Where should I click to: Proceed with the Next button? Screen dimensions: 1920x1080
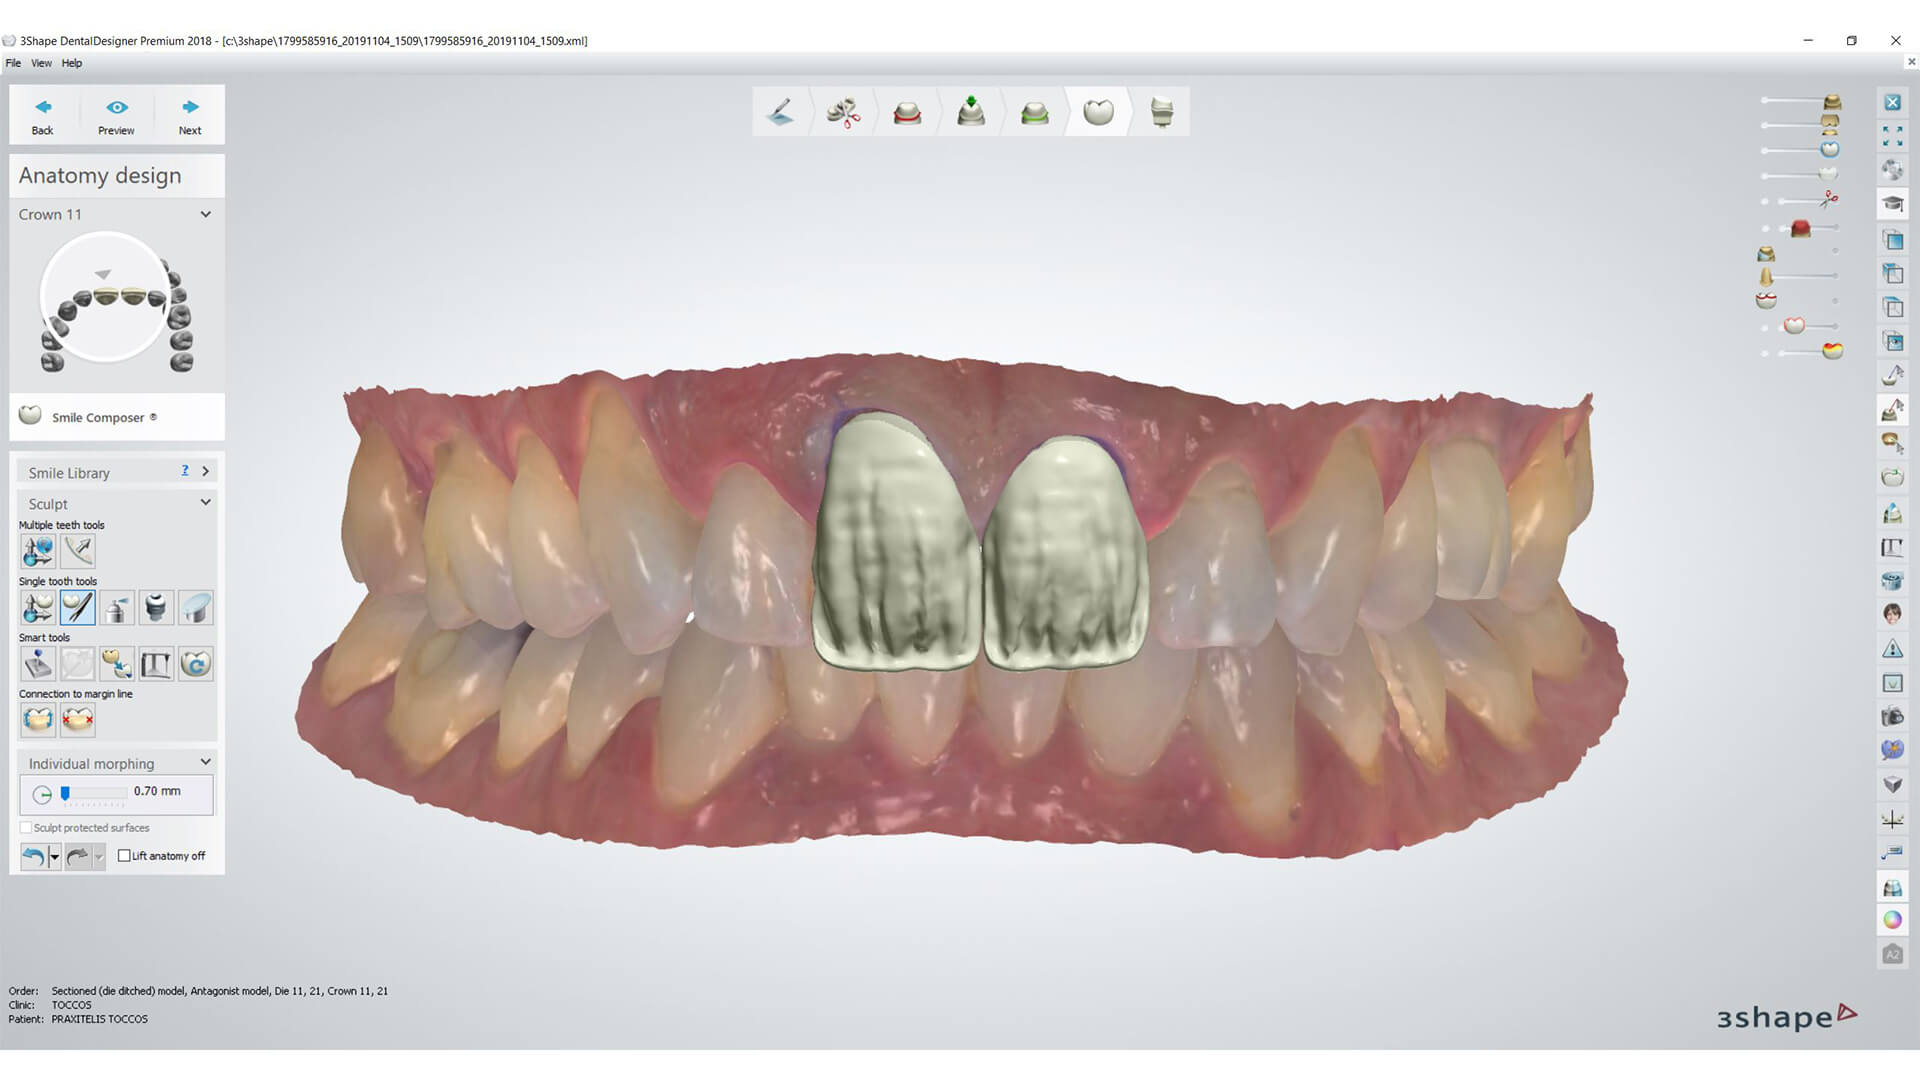tap(190, 115)
